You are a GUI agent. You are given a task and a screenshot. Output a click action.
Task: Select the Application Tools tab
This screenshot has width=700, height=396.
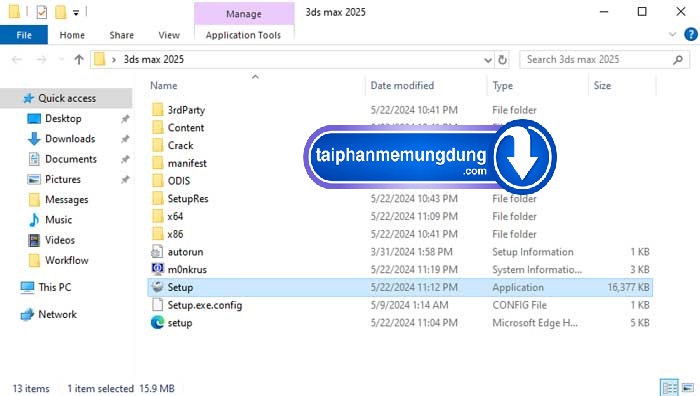tap(243, 35)
